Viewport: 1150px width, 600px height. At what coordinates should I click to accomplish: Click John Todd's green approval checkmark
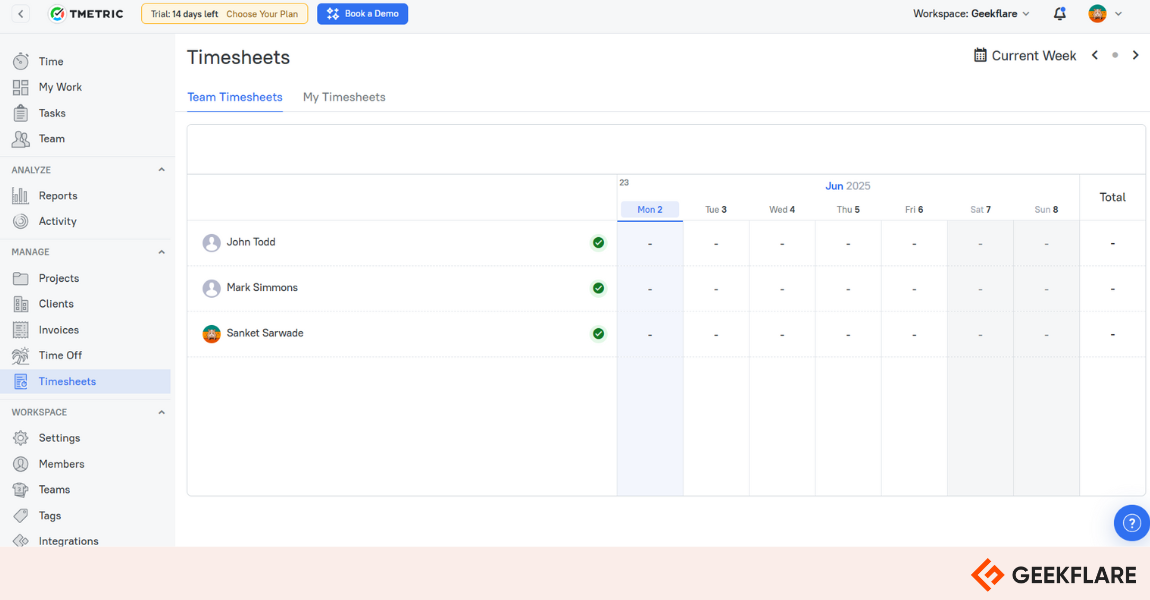(598, 243)
